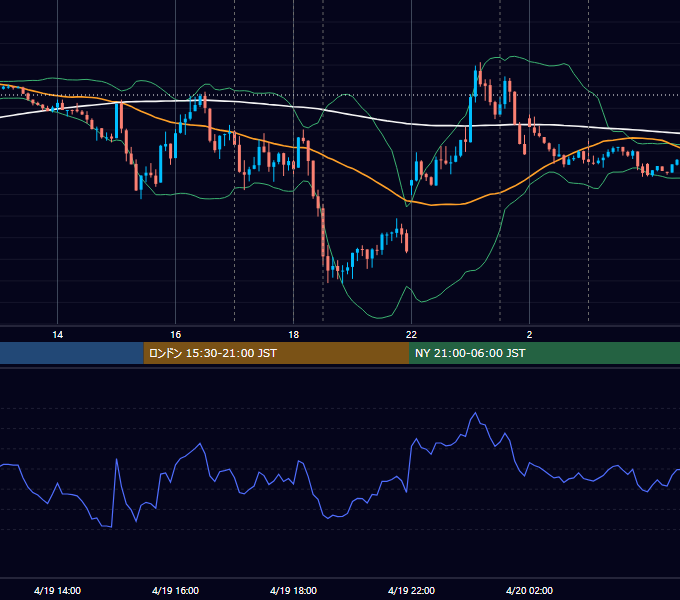Click the NY 21:00-06:00 JST session bar
Image resolution: width=680 pixels, height=600 pixels.
click(544, 353)
